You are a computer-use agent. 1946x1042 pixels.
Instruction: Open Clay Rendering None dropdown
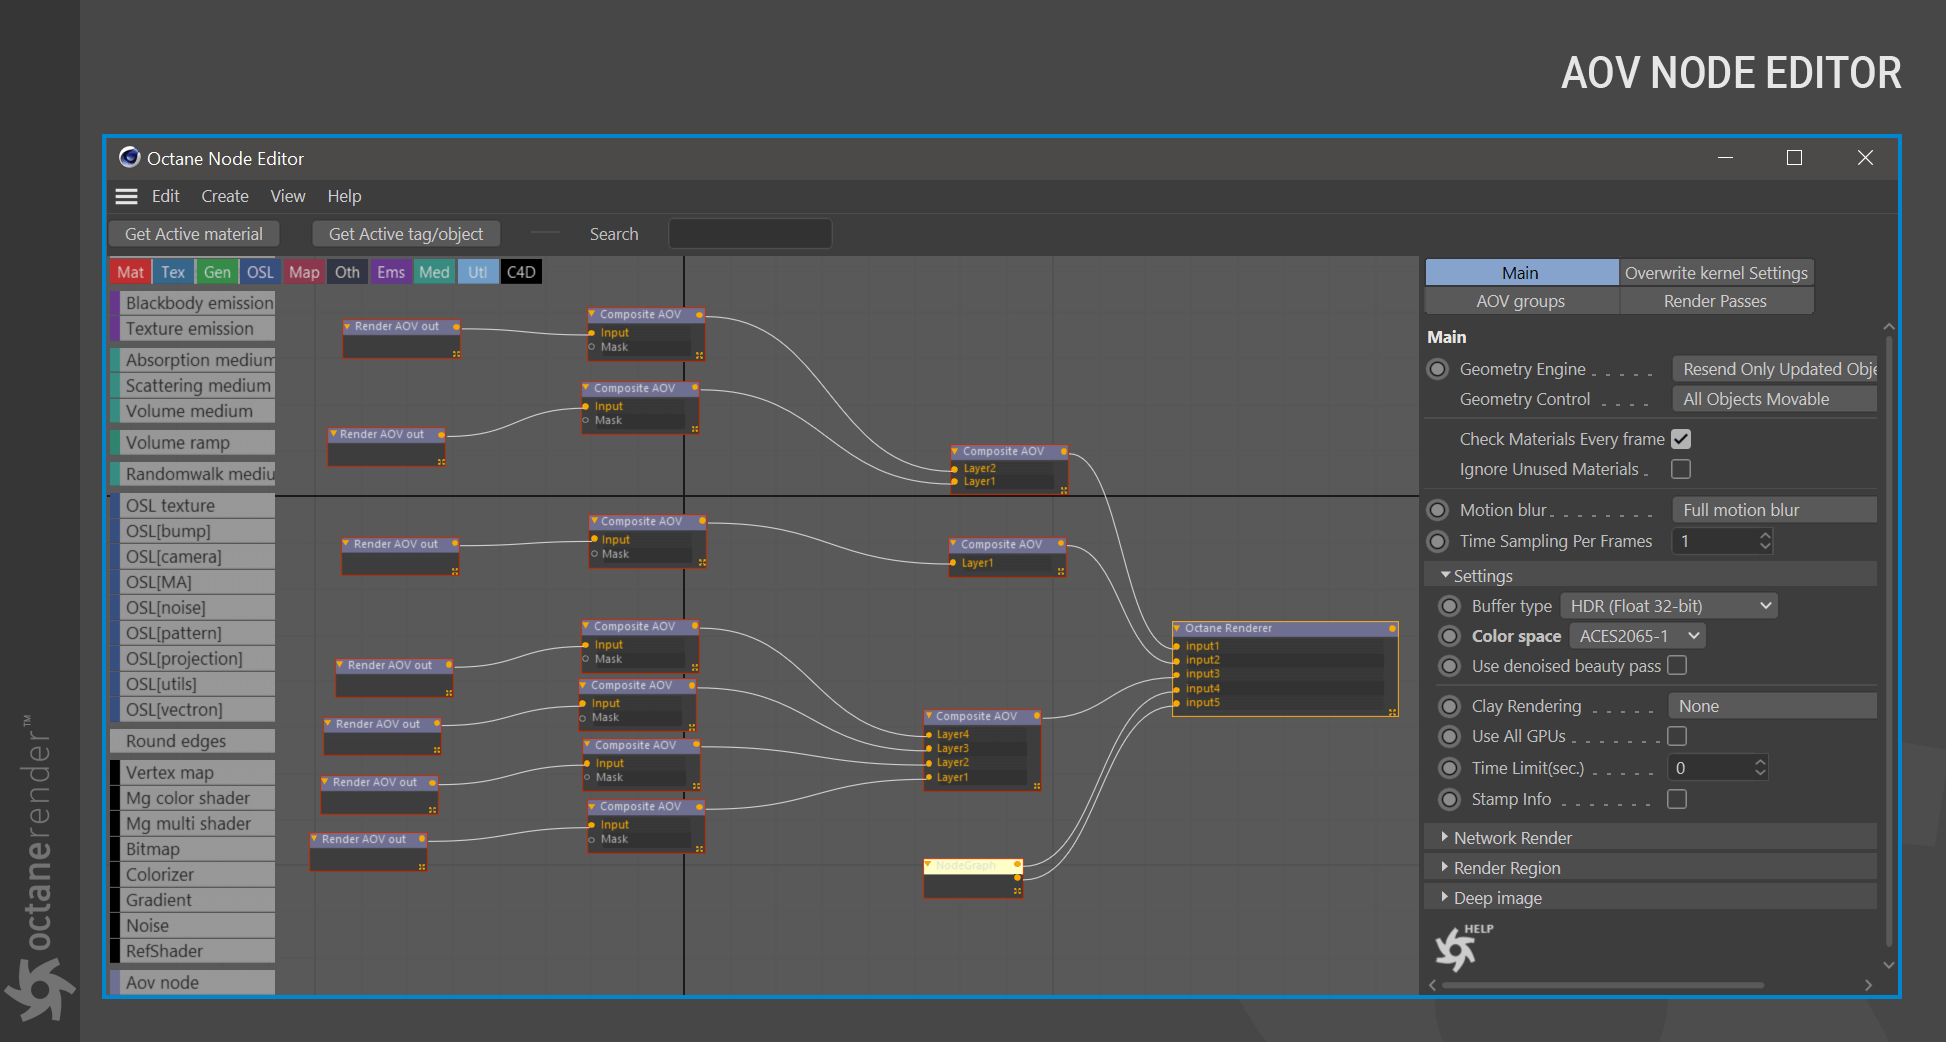coord(1772,706)
